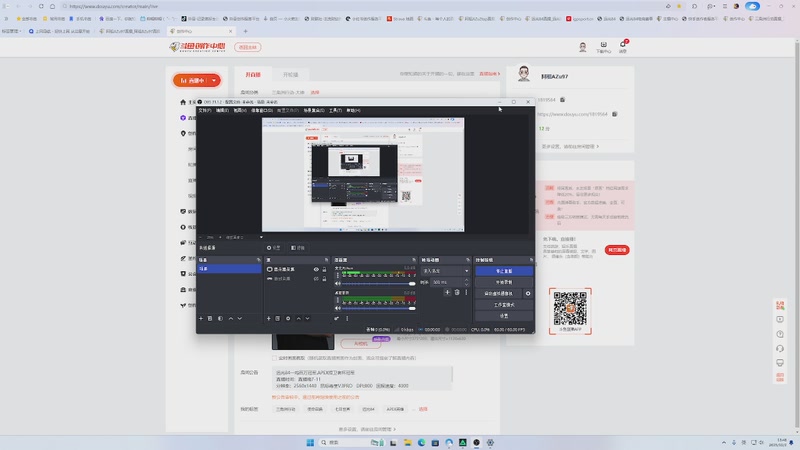The height and width of the screenshot is (450, 800).
Task: Open OBS from the Windows taskbar
Action: tap(477, 442)
